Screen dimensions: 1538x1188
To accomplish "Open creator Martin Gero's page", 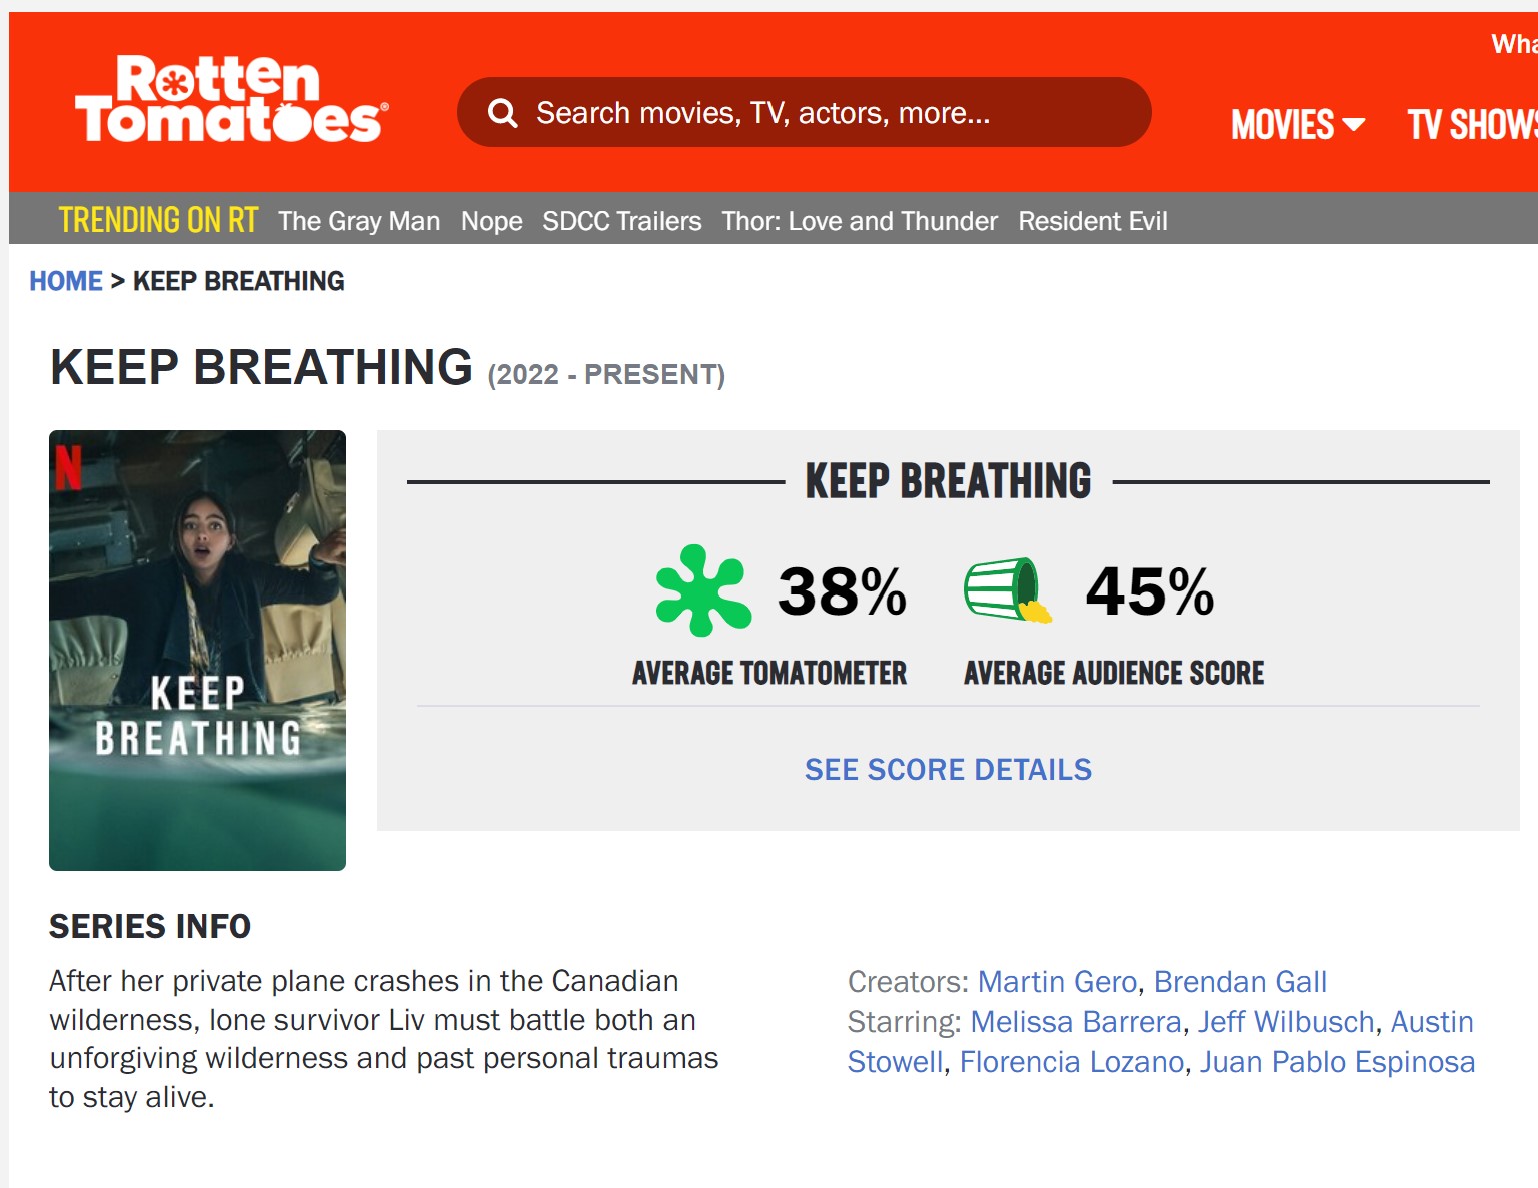I will tap(1057, 982).
